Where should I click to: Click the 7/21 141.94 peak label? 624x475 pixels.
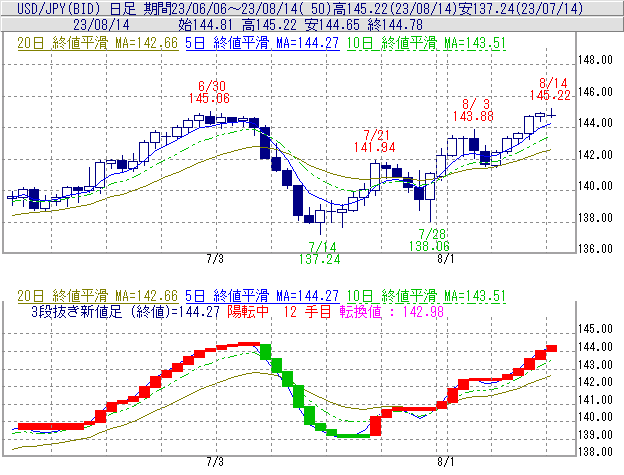coord(374,141)
